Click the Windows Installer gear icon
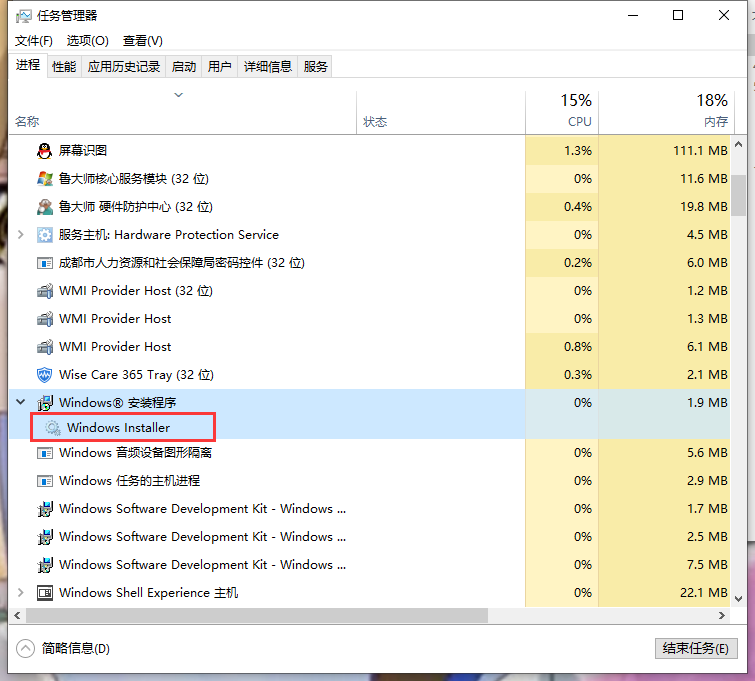 click(52, 428)
